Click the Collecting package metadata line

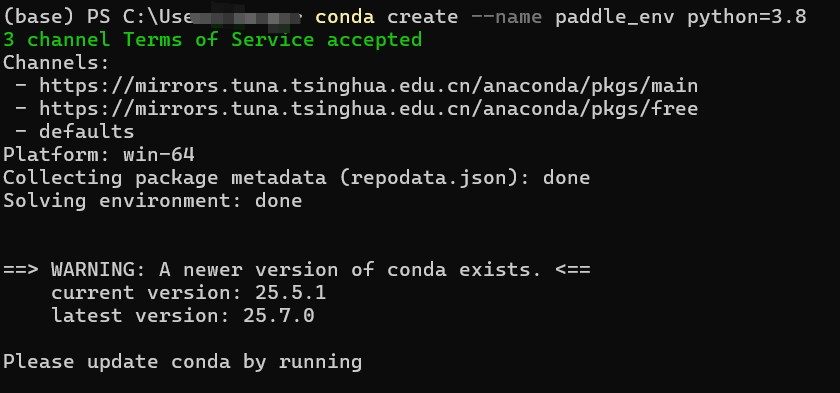tap(297, 178)
